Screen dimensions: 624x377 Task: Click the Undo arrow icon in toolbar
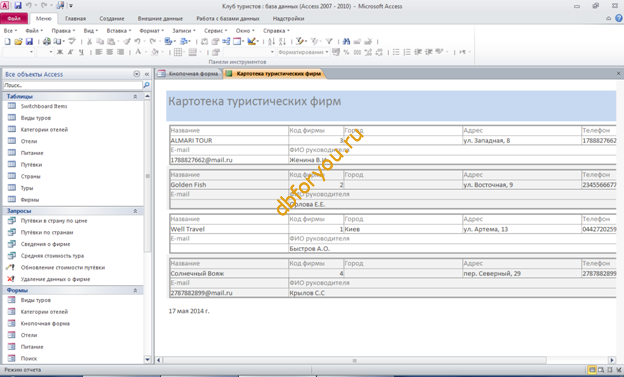(x=137, y=41)
